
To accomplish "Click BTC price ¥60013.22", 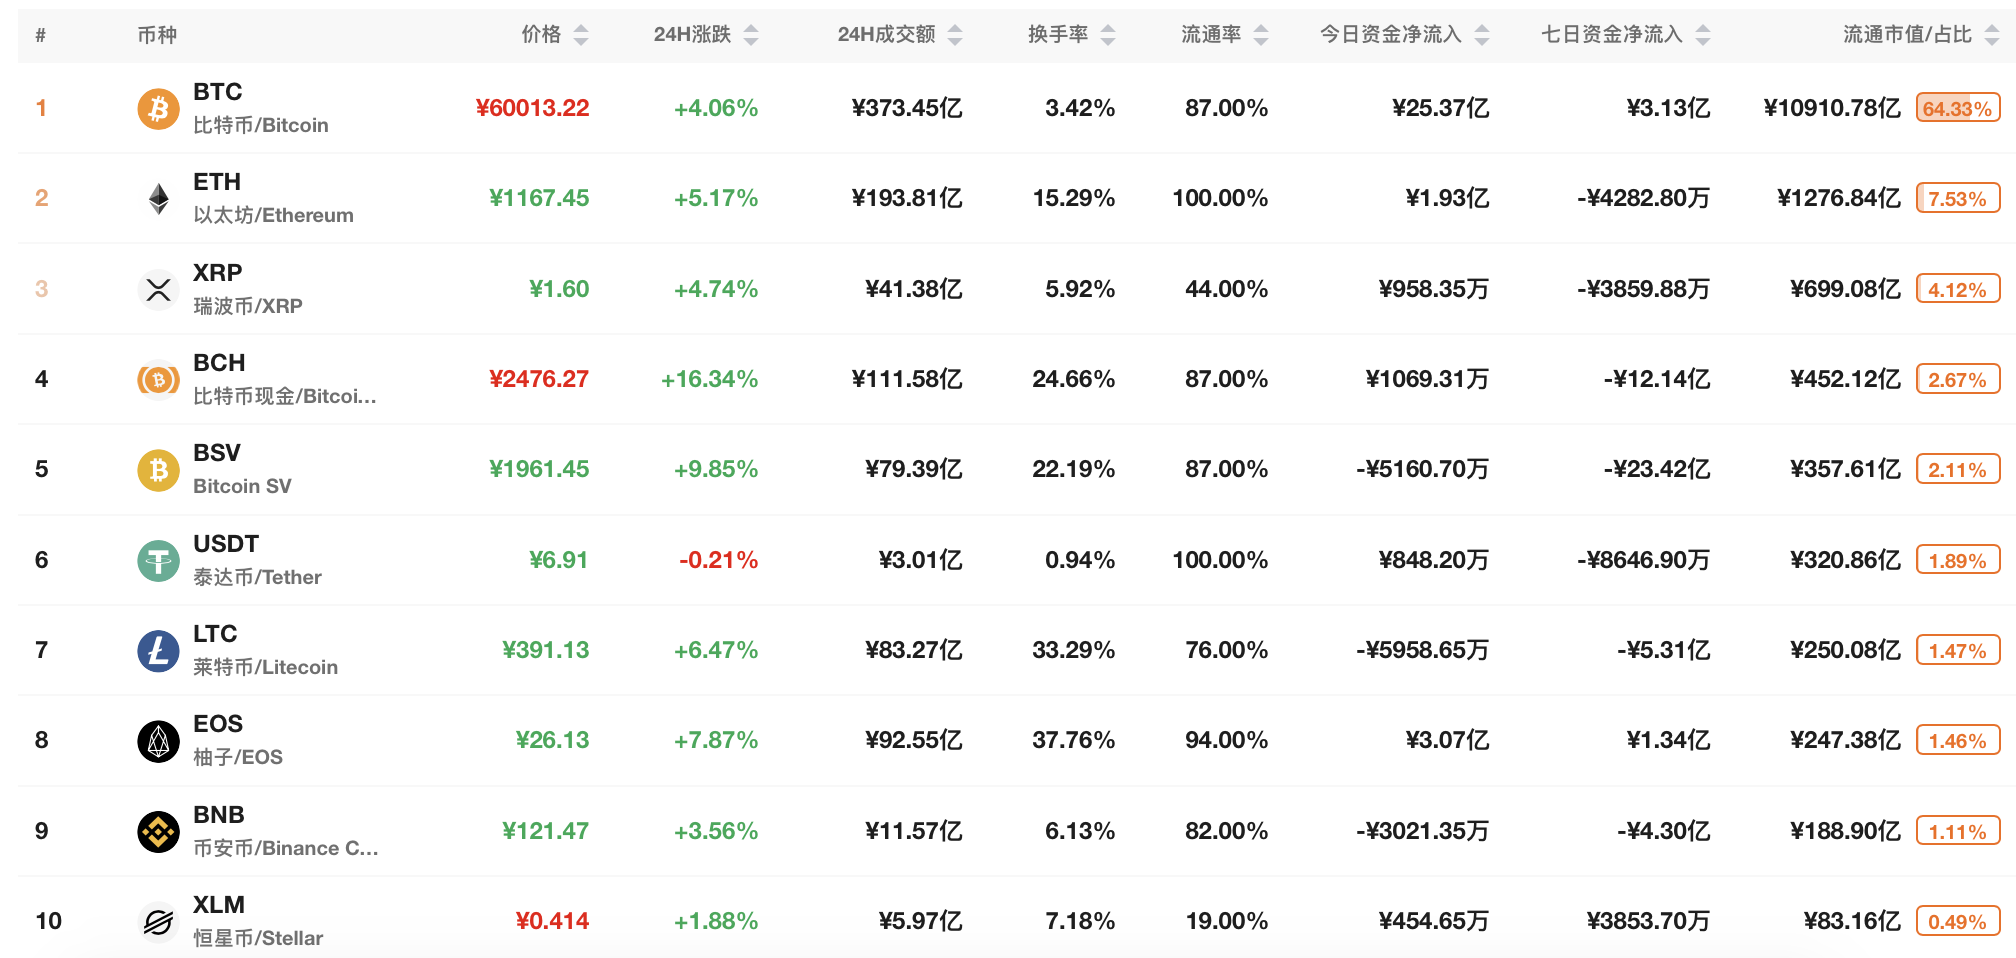I will click(532, 108).
